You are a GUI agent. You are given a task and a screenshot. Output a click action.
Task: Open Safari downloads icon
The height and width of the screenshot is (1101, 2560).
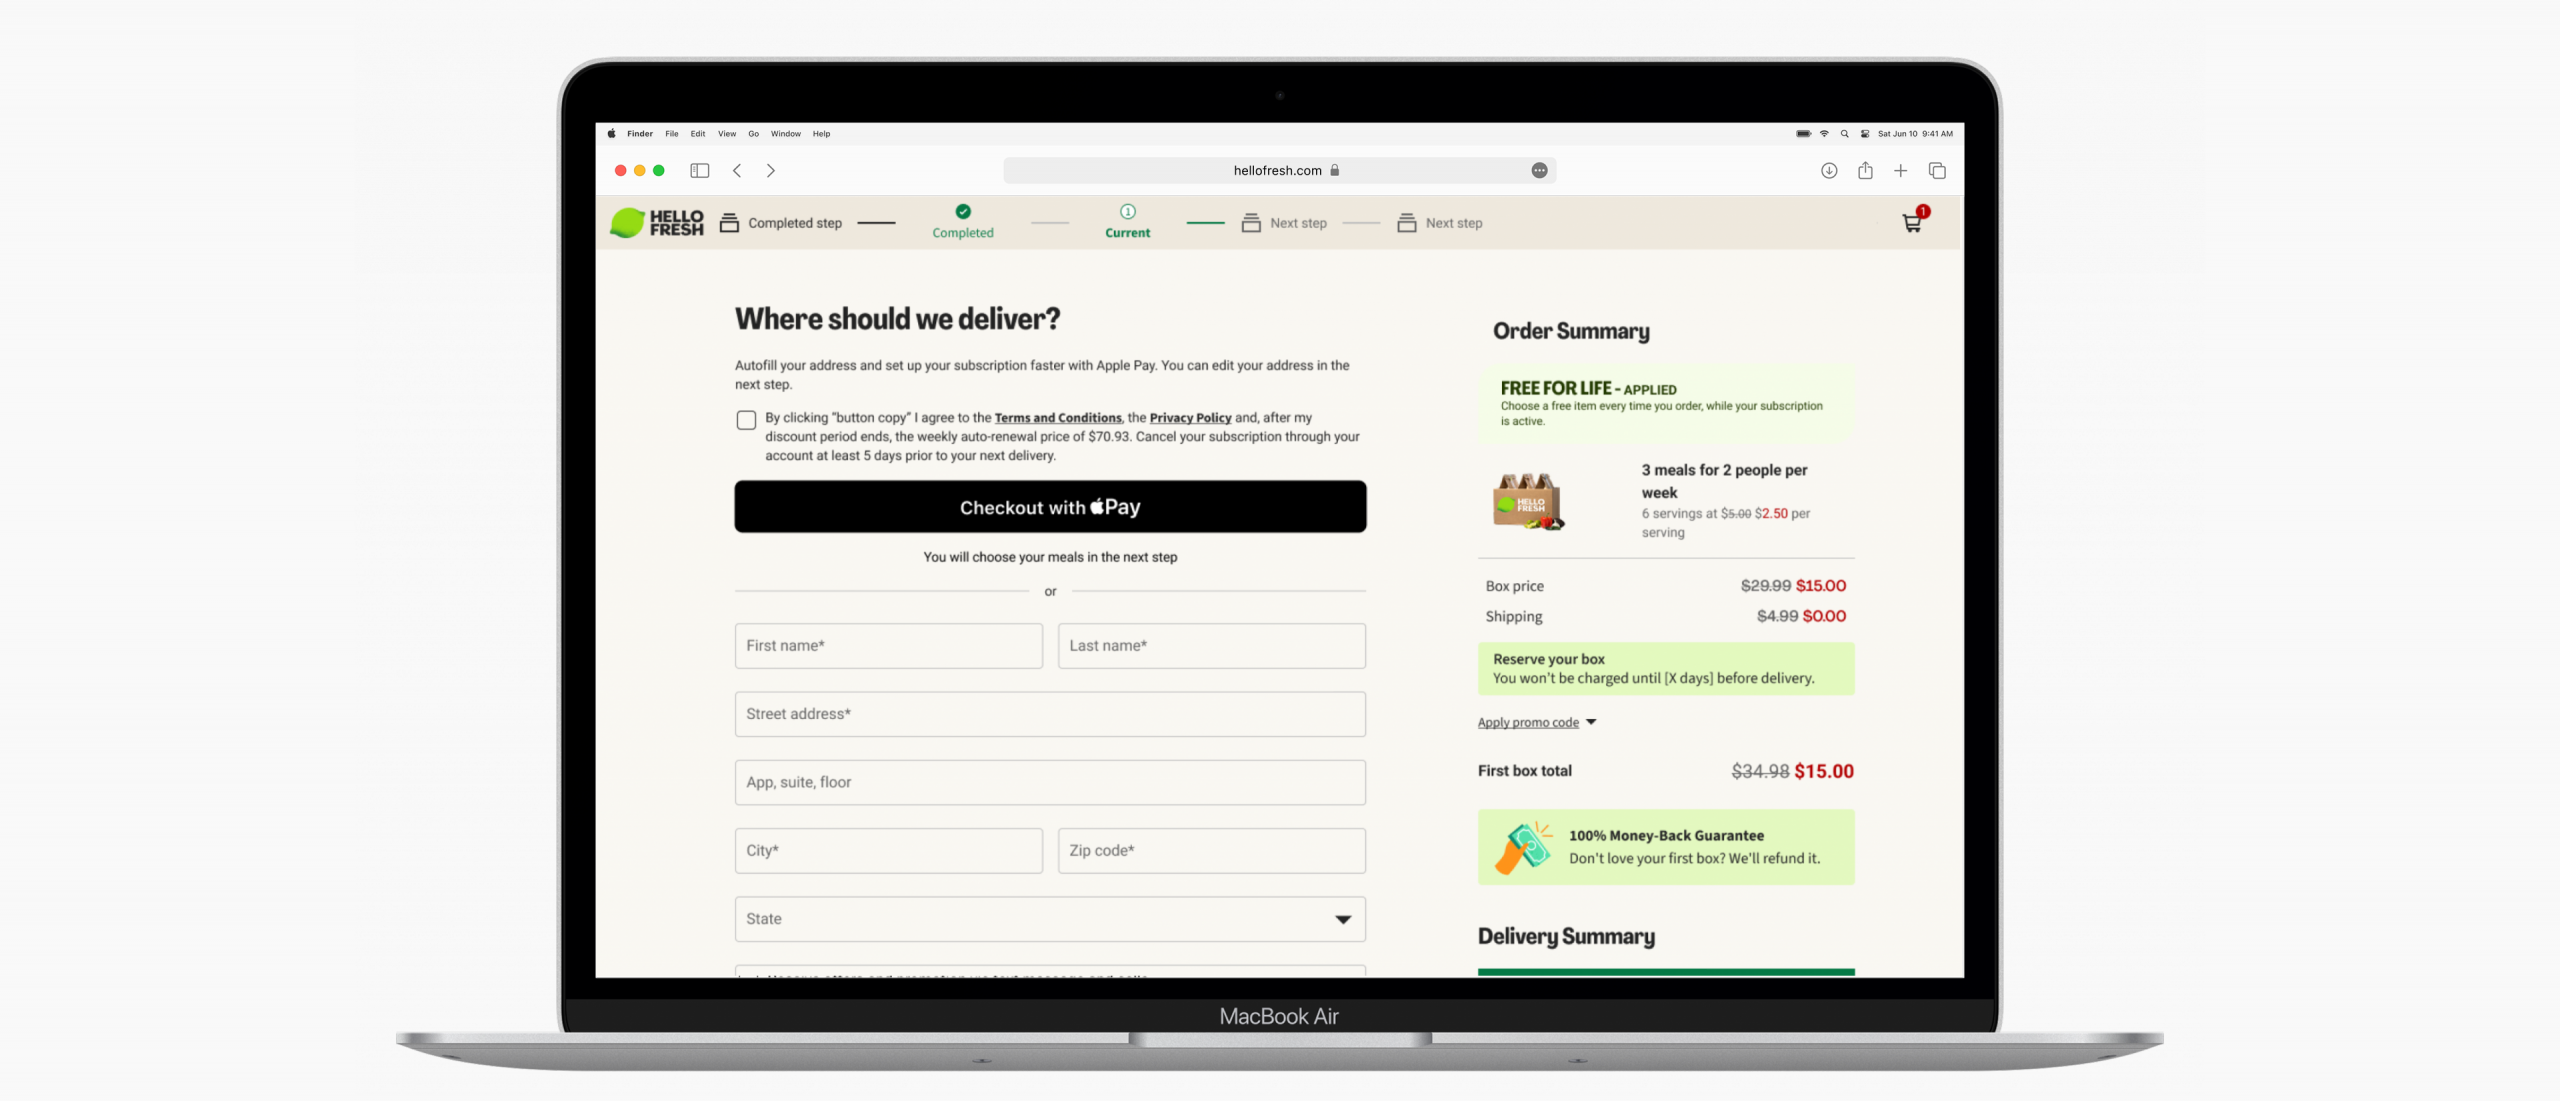click(1829, 171)
